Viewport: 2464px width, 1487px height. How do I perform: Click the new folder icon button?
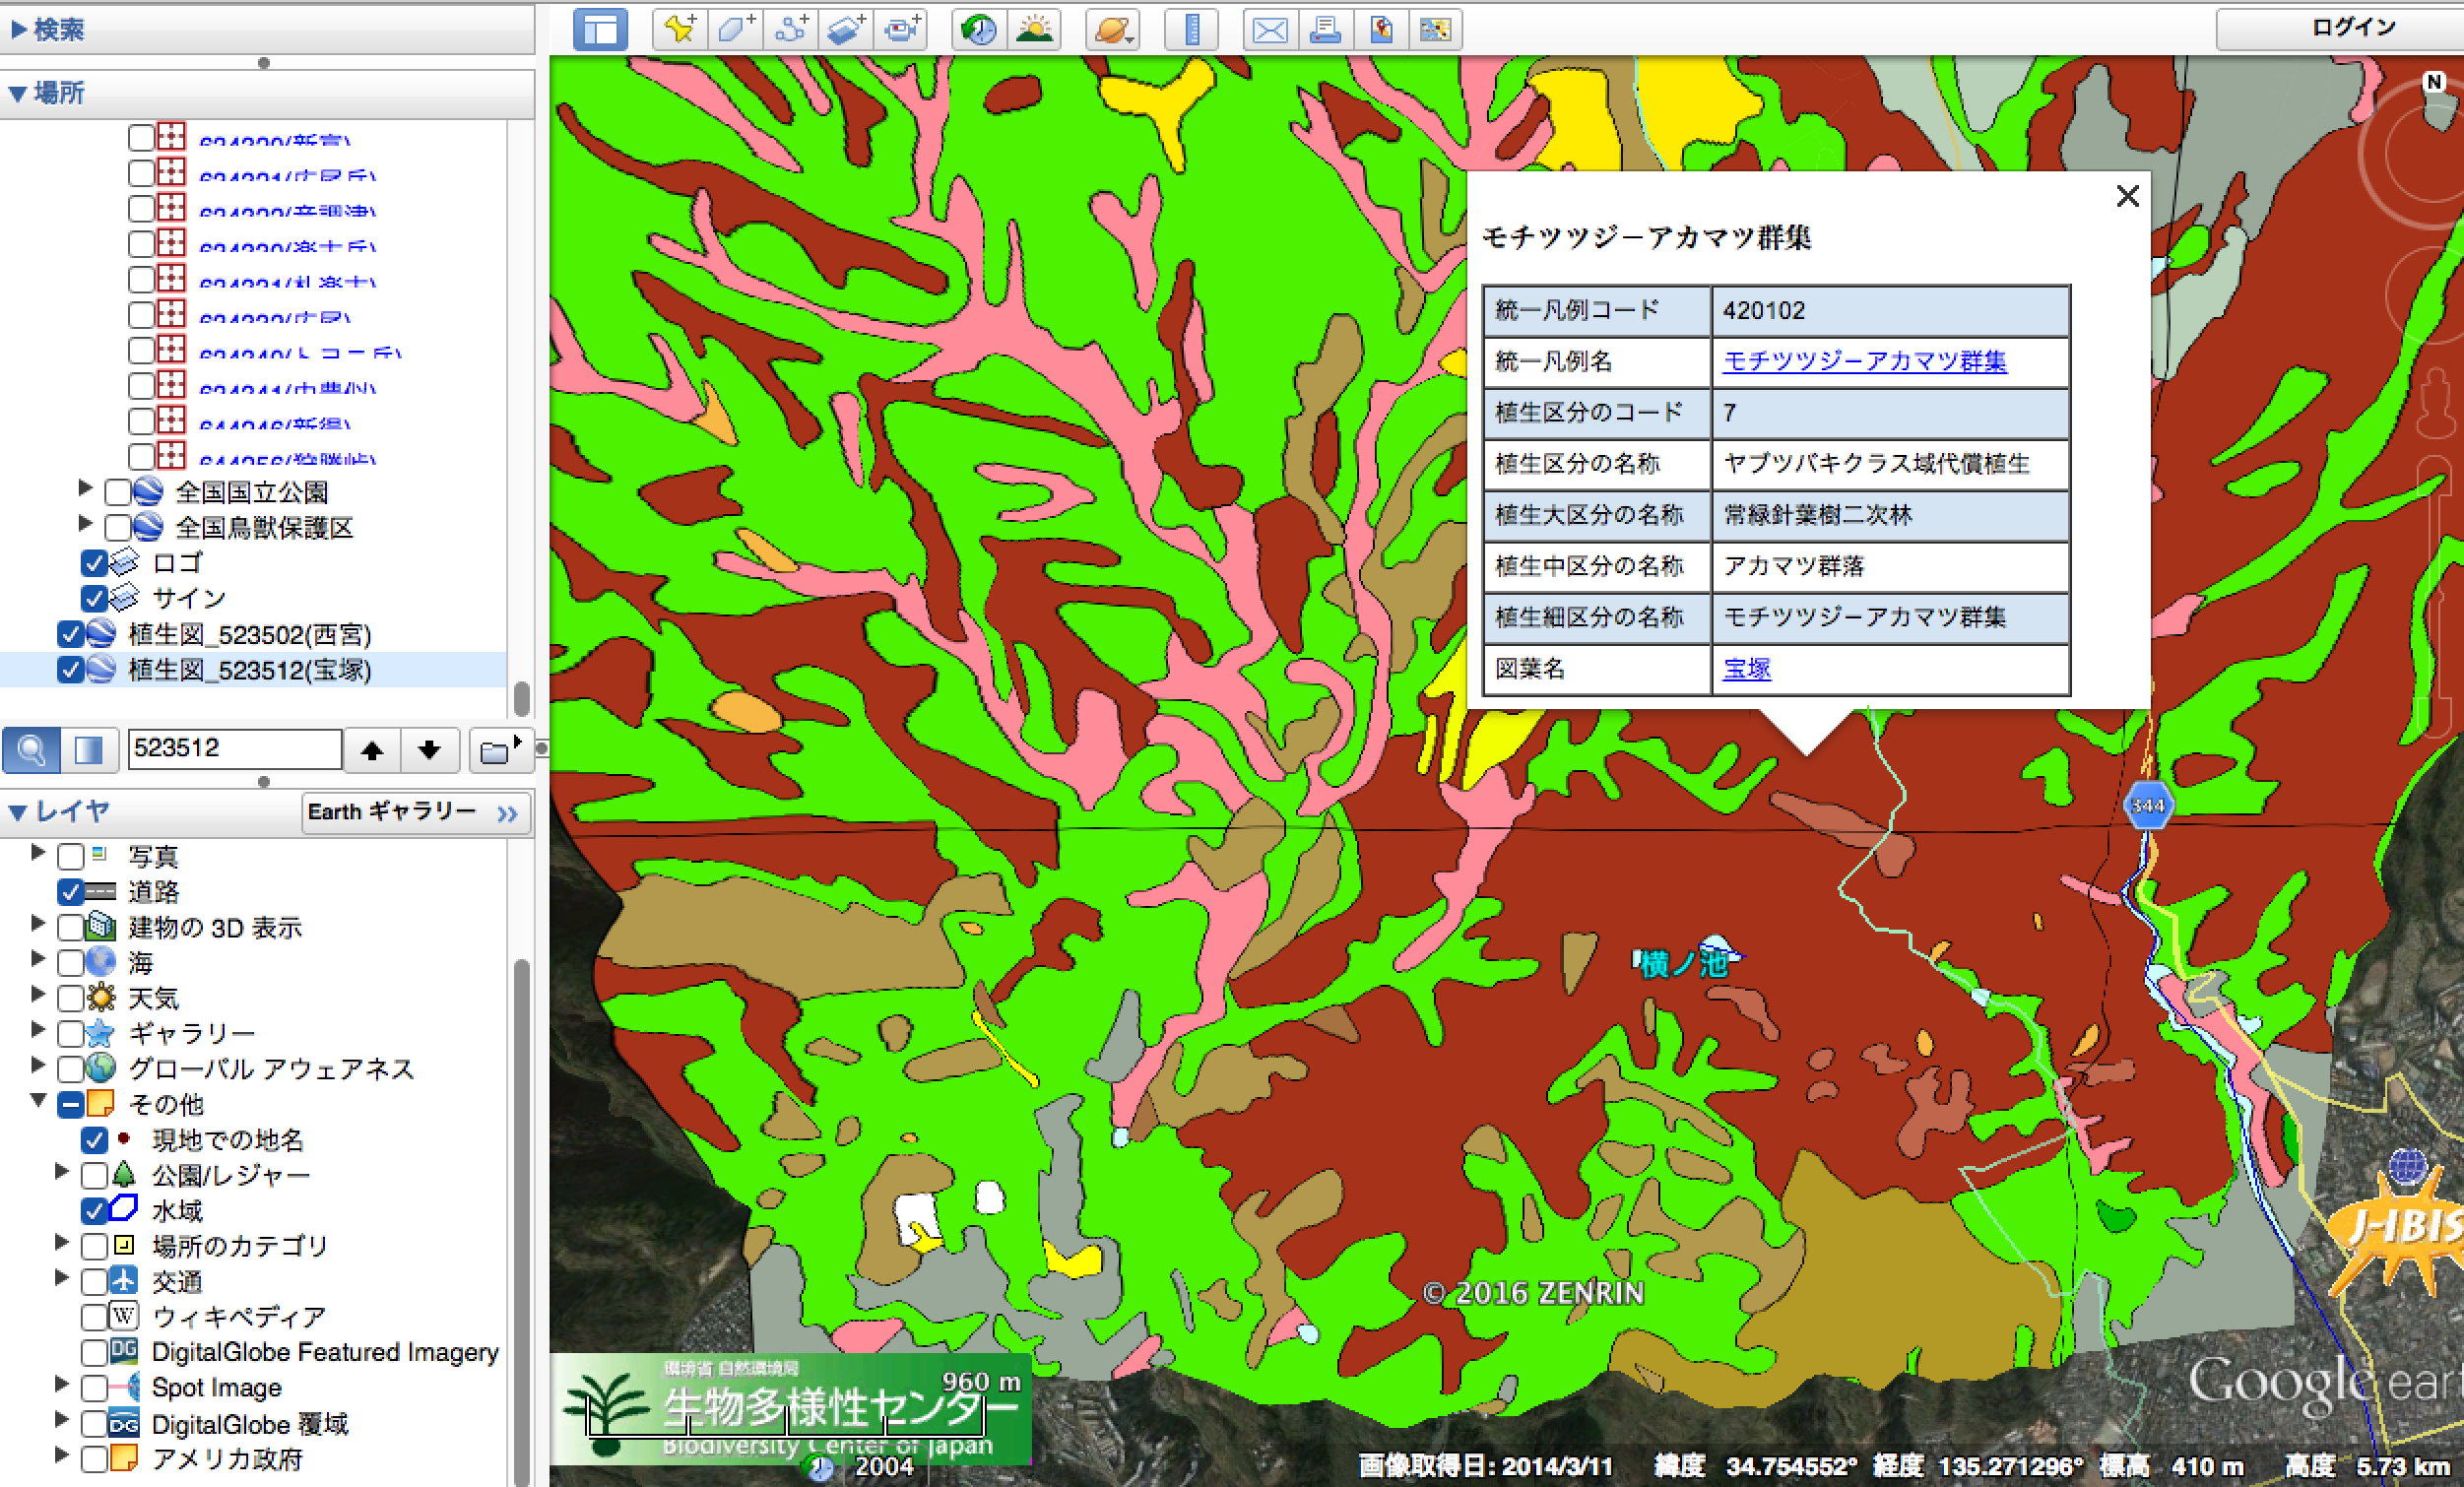coord(499,749)
